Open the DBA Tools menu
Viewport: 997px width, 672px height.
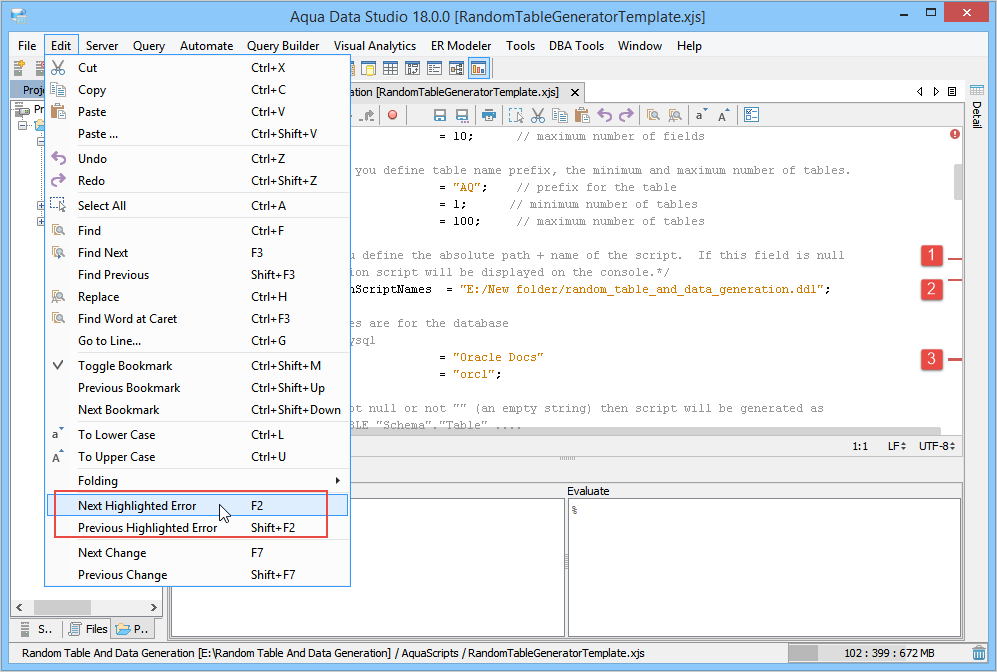pyautogui.click(x=576, y=46)
